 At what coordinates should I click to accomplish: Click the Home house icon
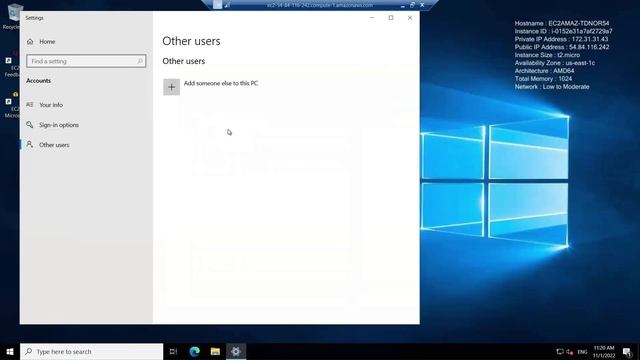tap(30, 42)
